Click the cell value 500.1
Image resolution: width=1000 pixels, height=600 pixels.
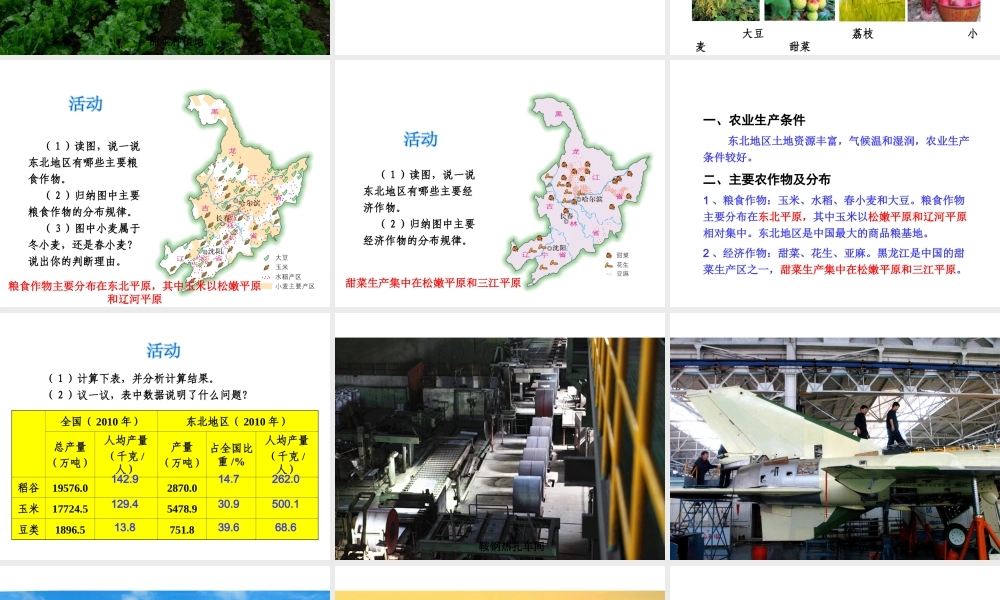coord(286,504)
